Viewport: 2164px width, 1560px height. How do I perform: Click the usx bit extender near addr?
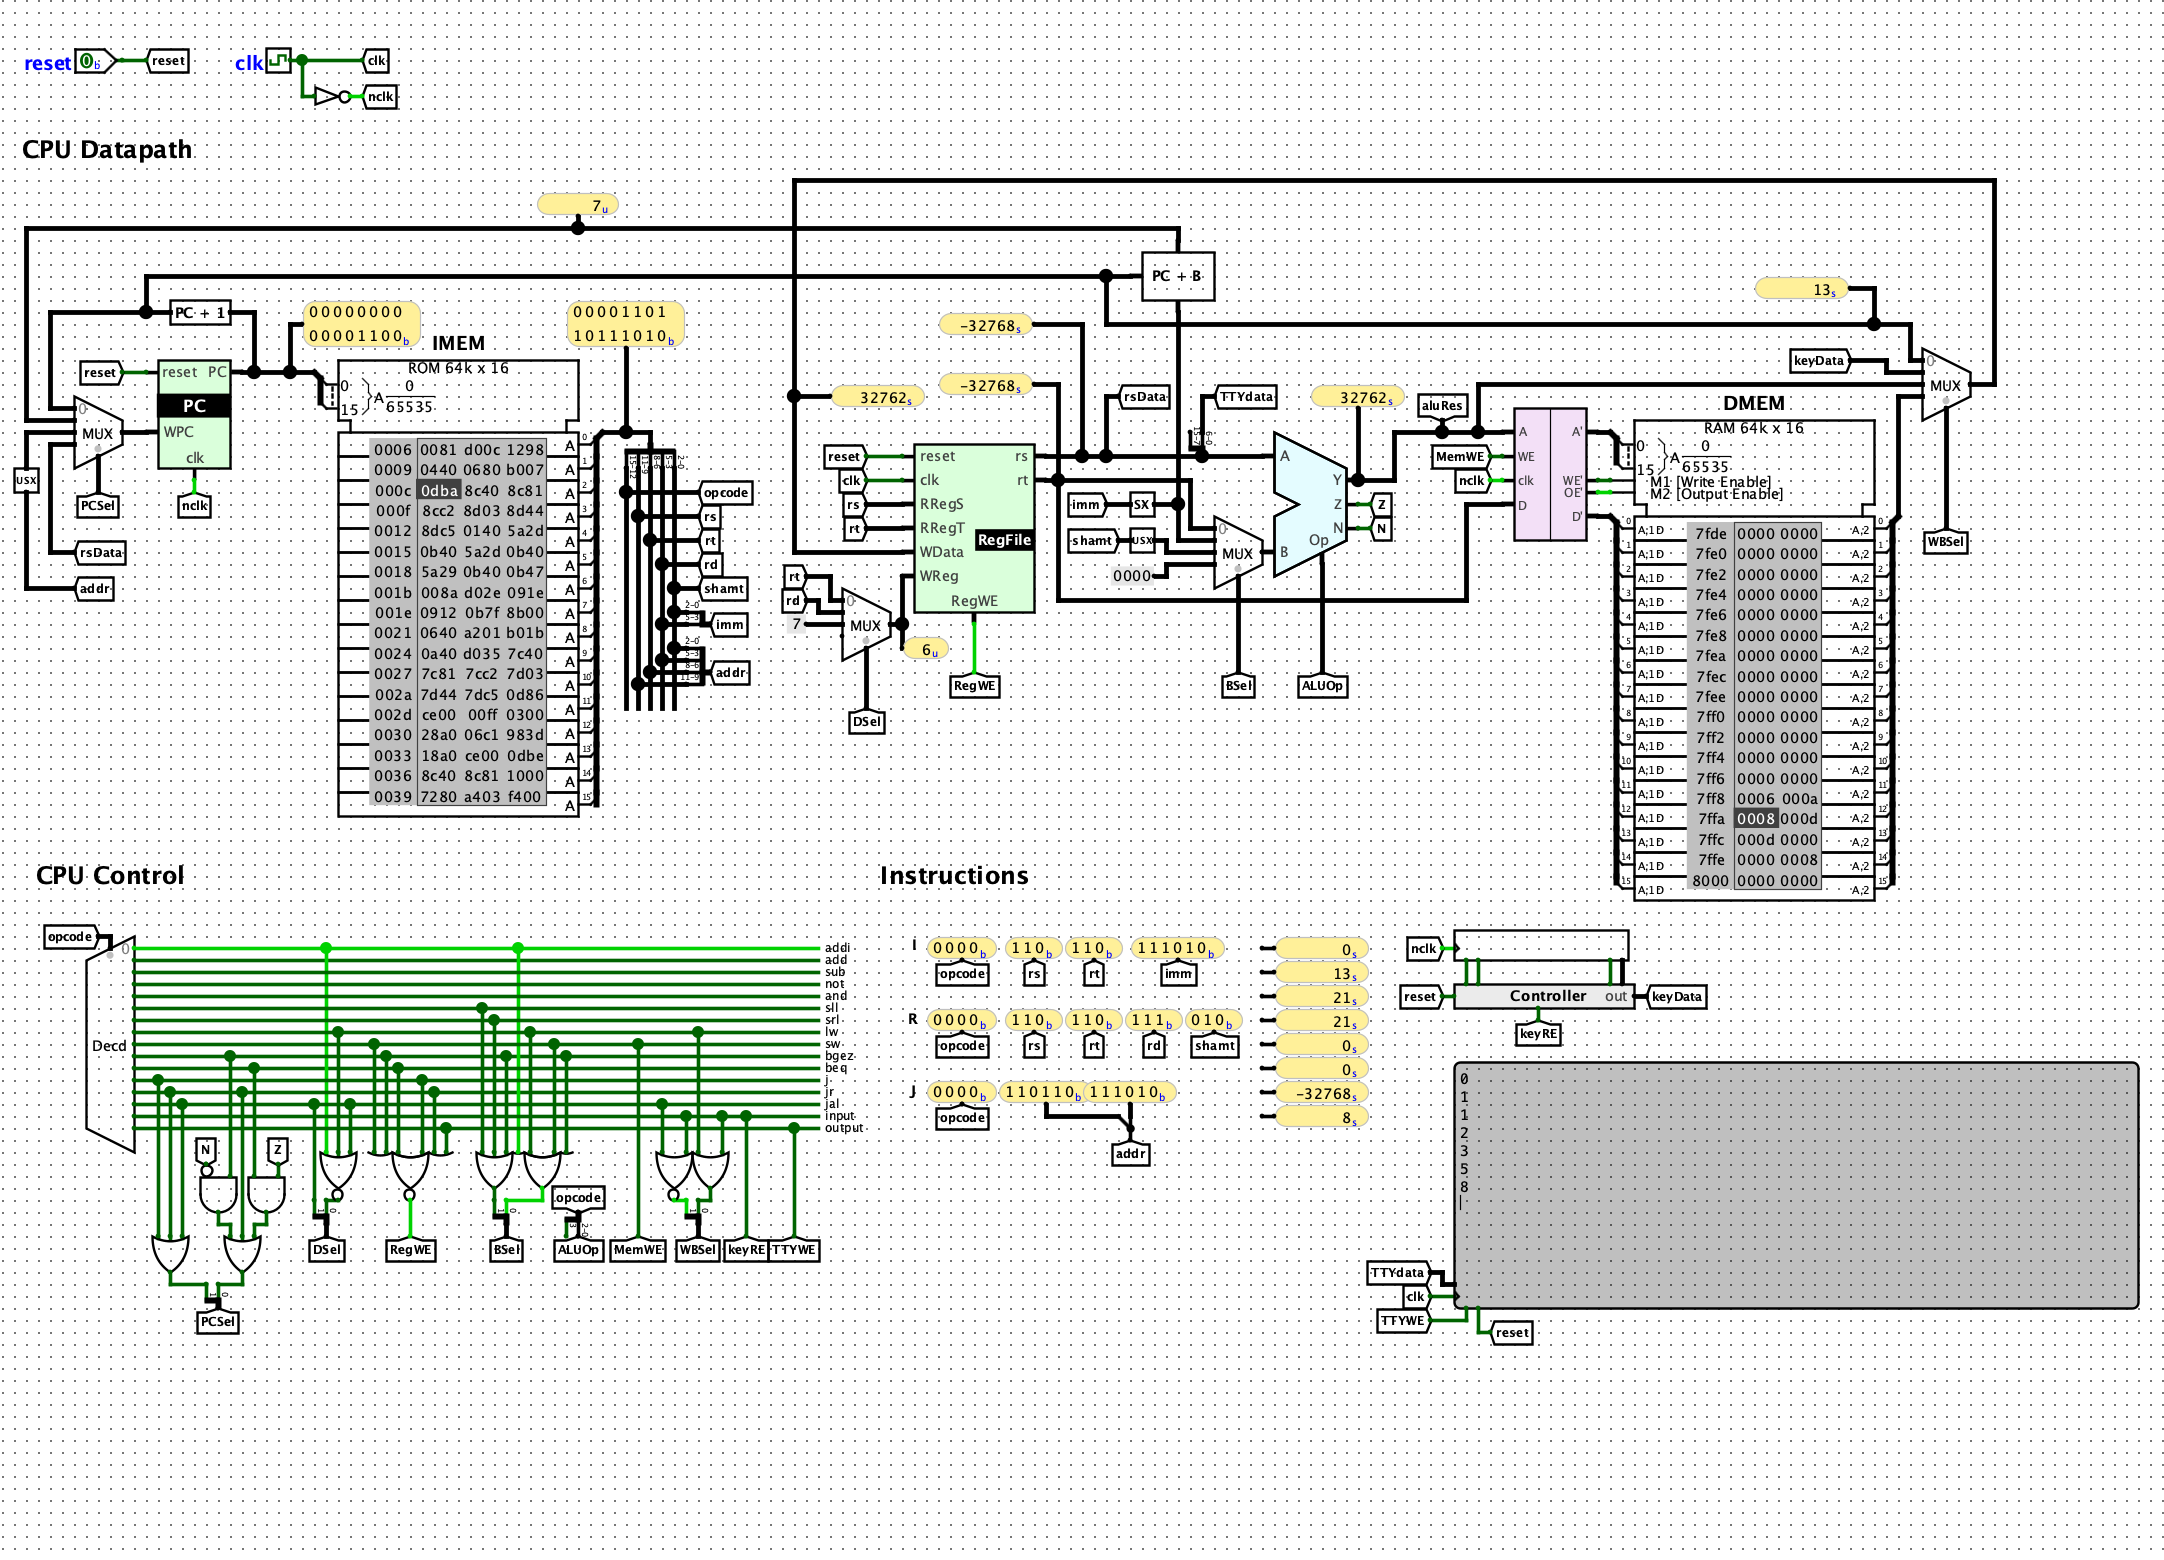[x=26, y=480]
